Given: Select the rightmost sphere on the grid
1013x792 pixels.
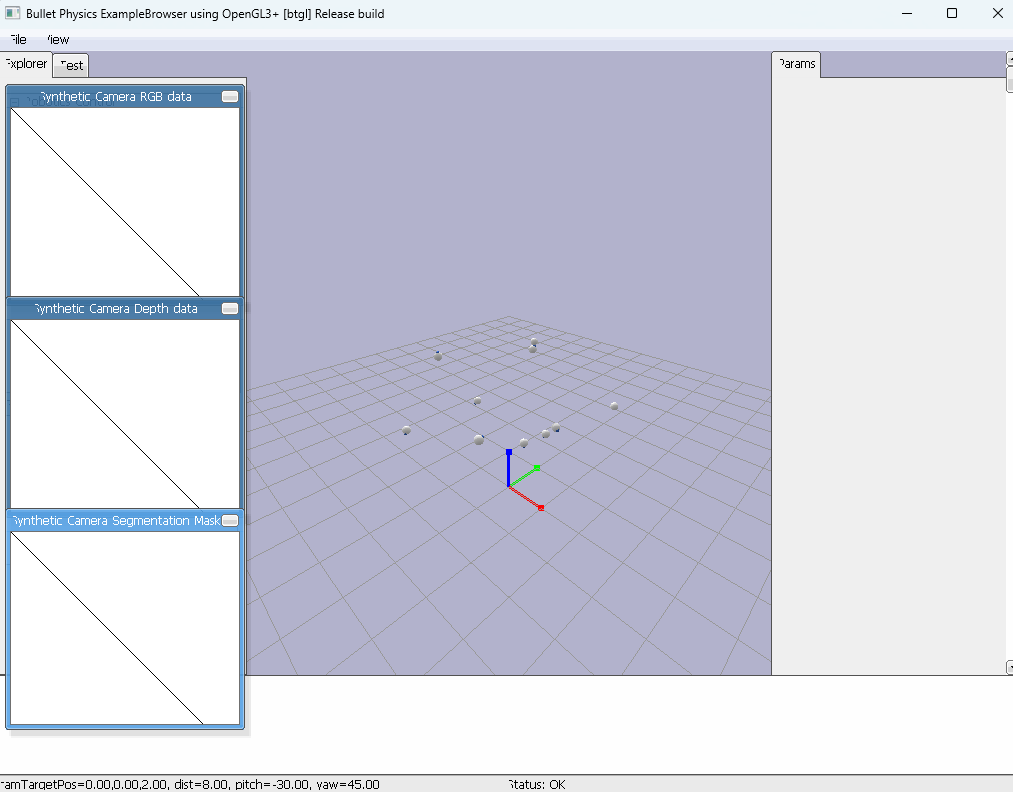Looking at the screenshot, I should (614, 406).
